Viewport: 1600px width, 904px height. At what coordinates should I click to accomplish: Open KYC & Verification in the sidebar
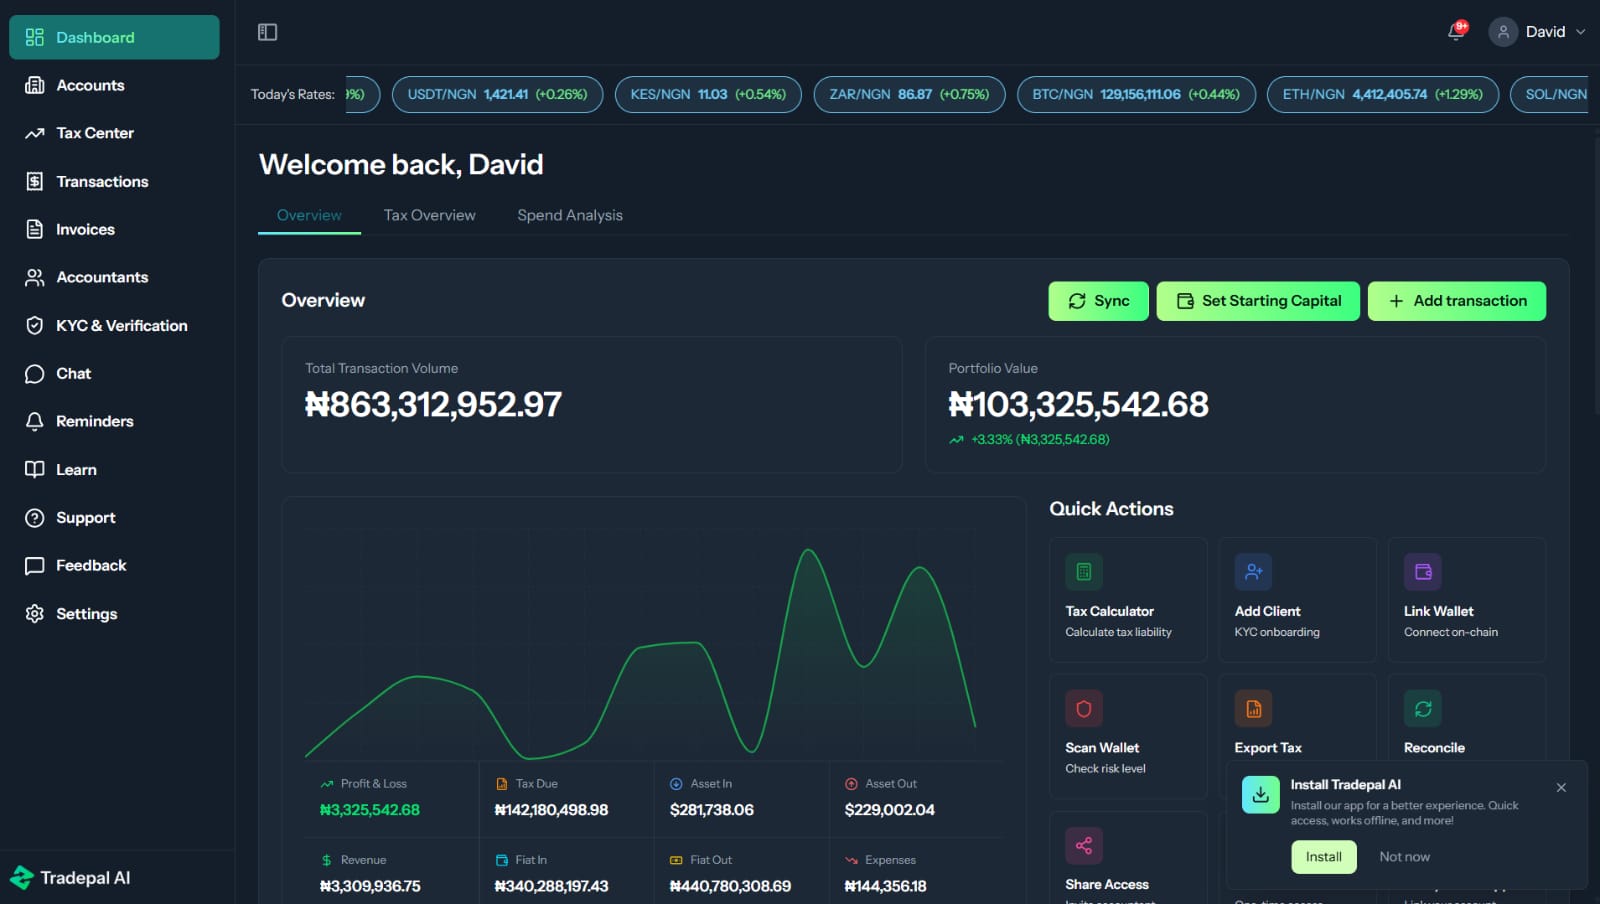(121, 325)
